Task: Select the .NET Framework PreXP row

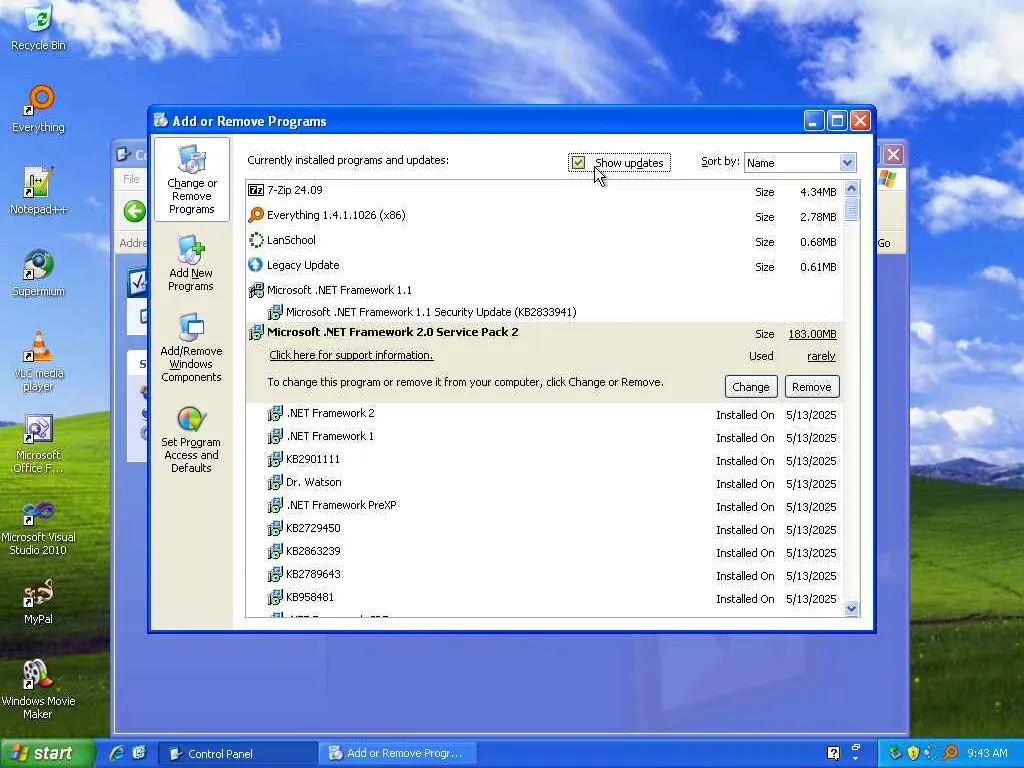Action: (544, 505)
